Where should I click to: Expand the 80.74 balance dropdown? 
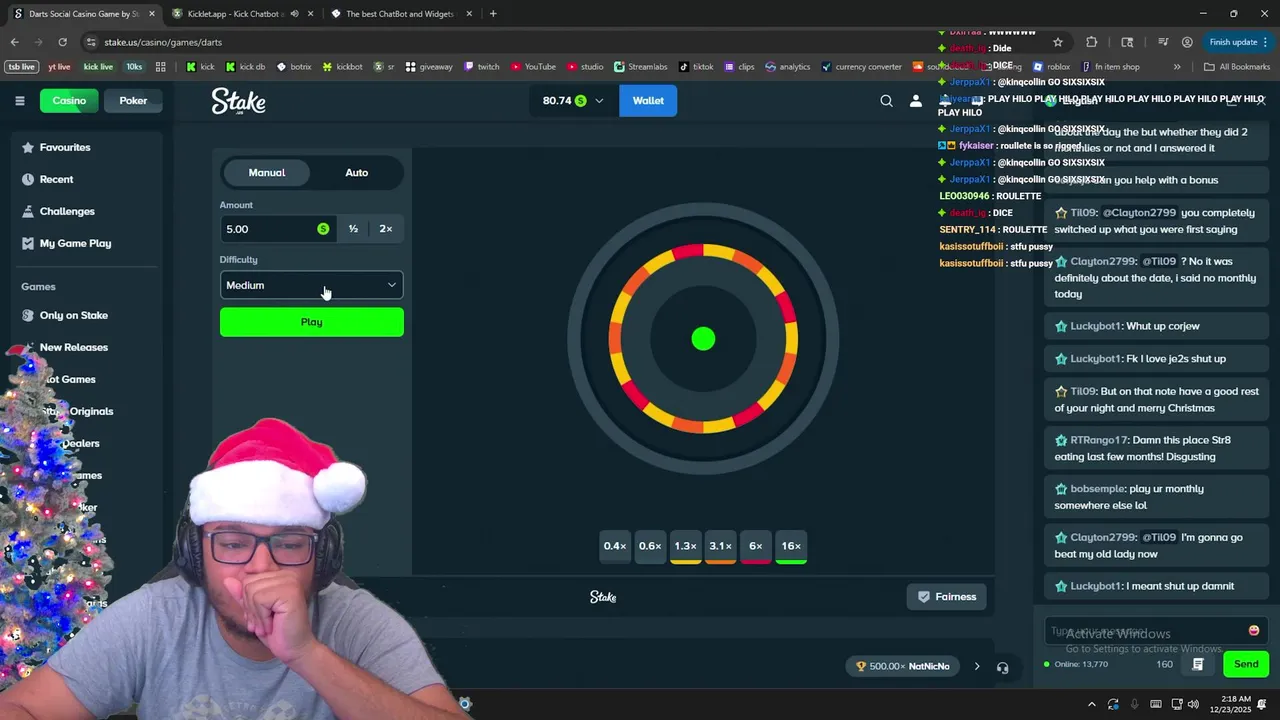pyautogui.click(x=573, y=101)
